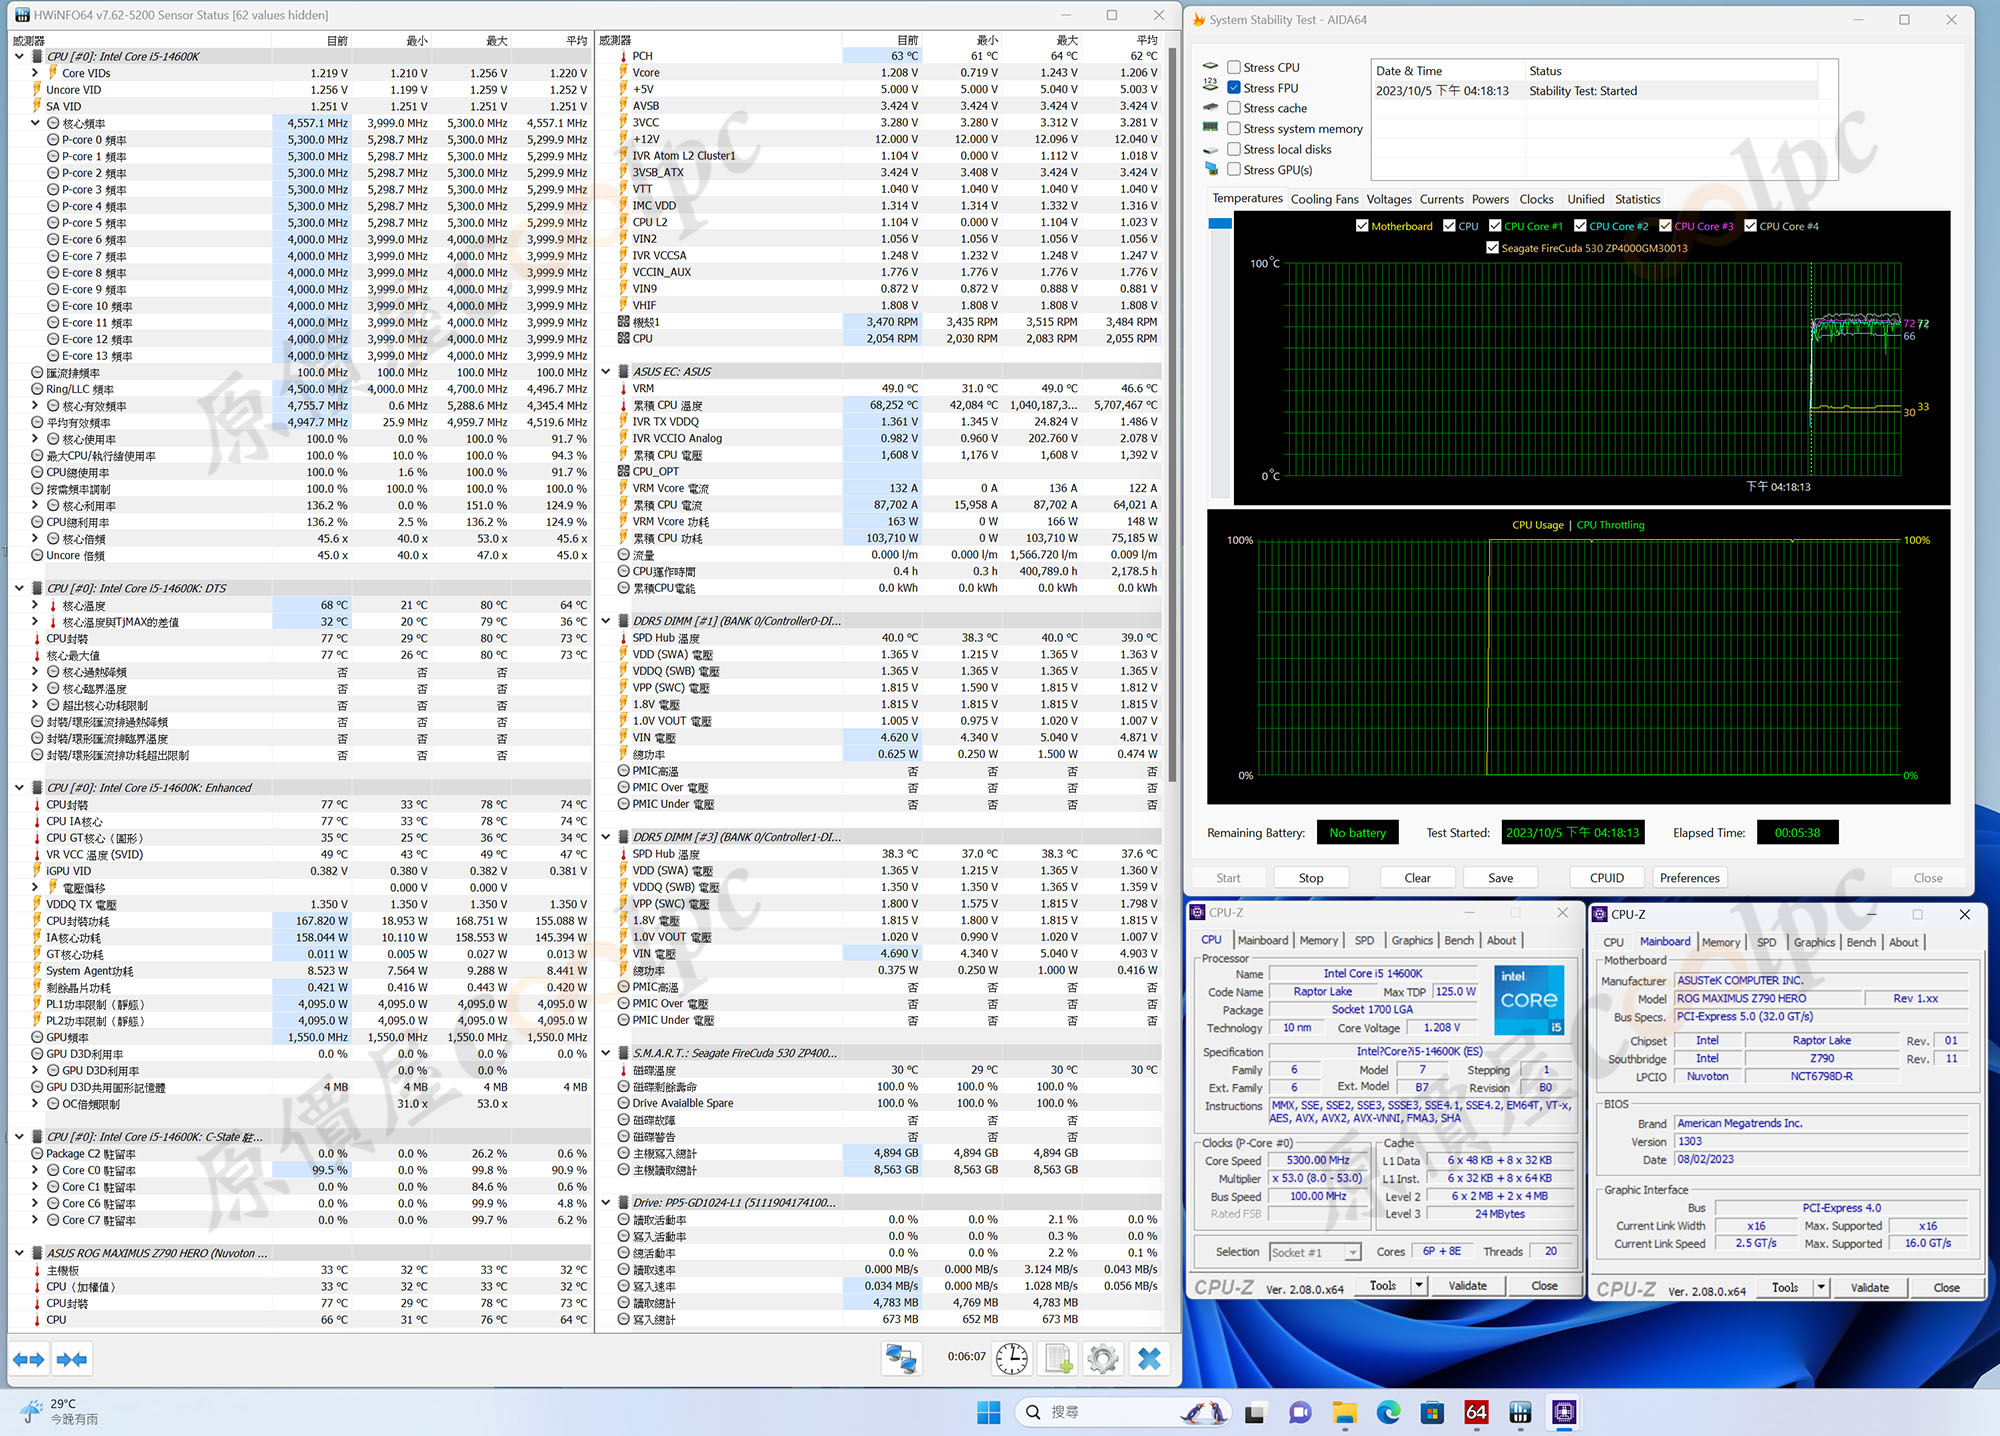Collapse the ASUS EC: ASUS sensor group

(x=606, y=371)
